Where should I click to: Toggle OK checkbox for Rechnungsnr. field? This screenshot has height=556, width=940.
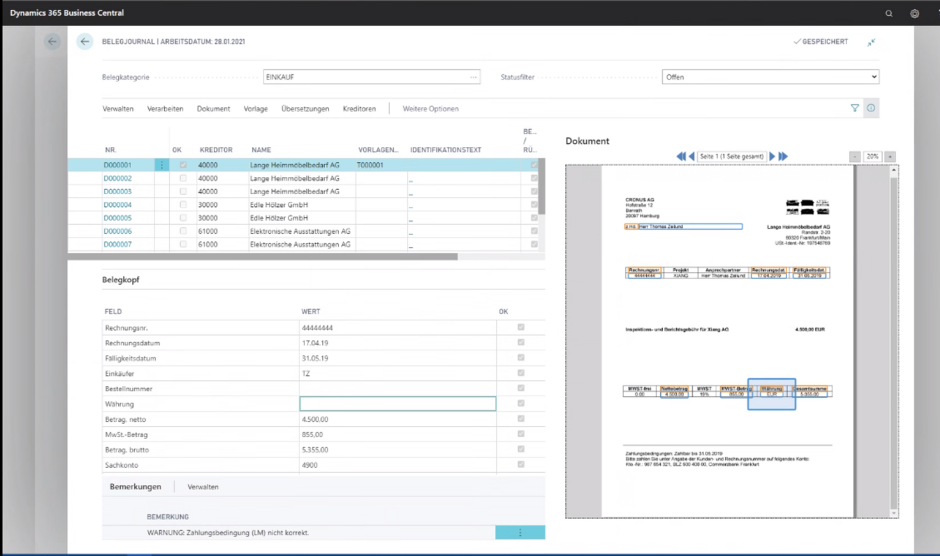tap(520, 327)
